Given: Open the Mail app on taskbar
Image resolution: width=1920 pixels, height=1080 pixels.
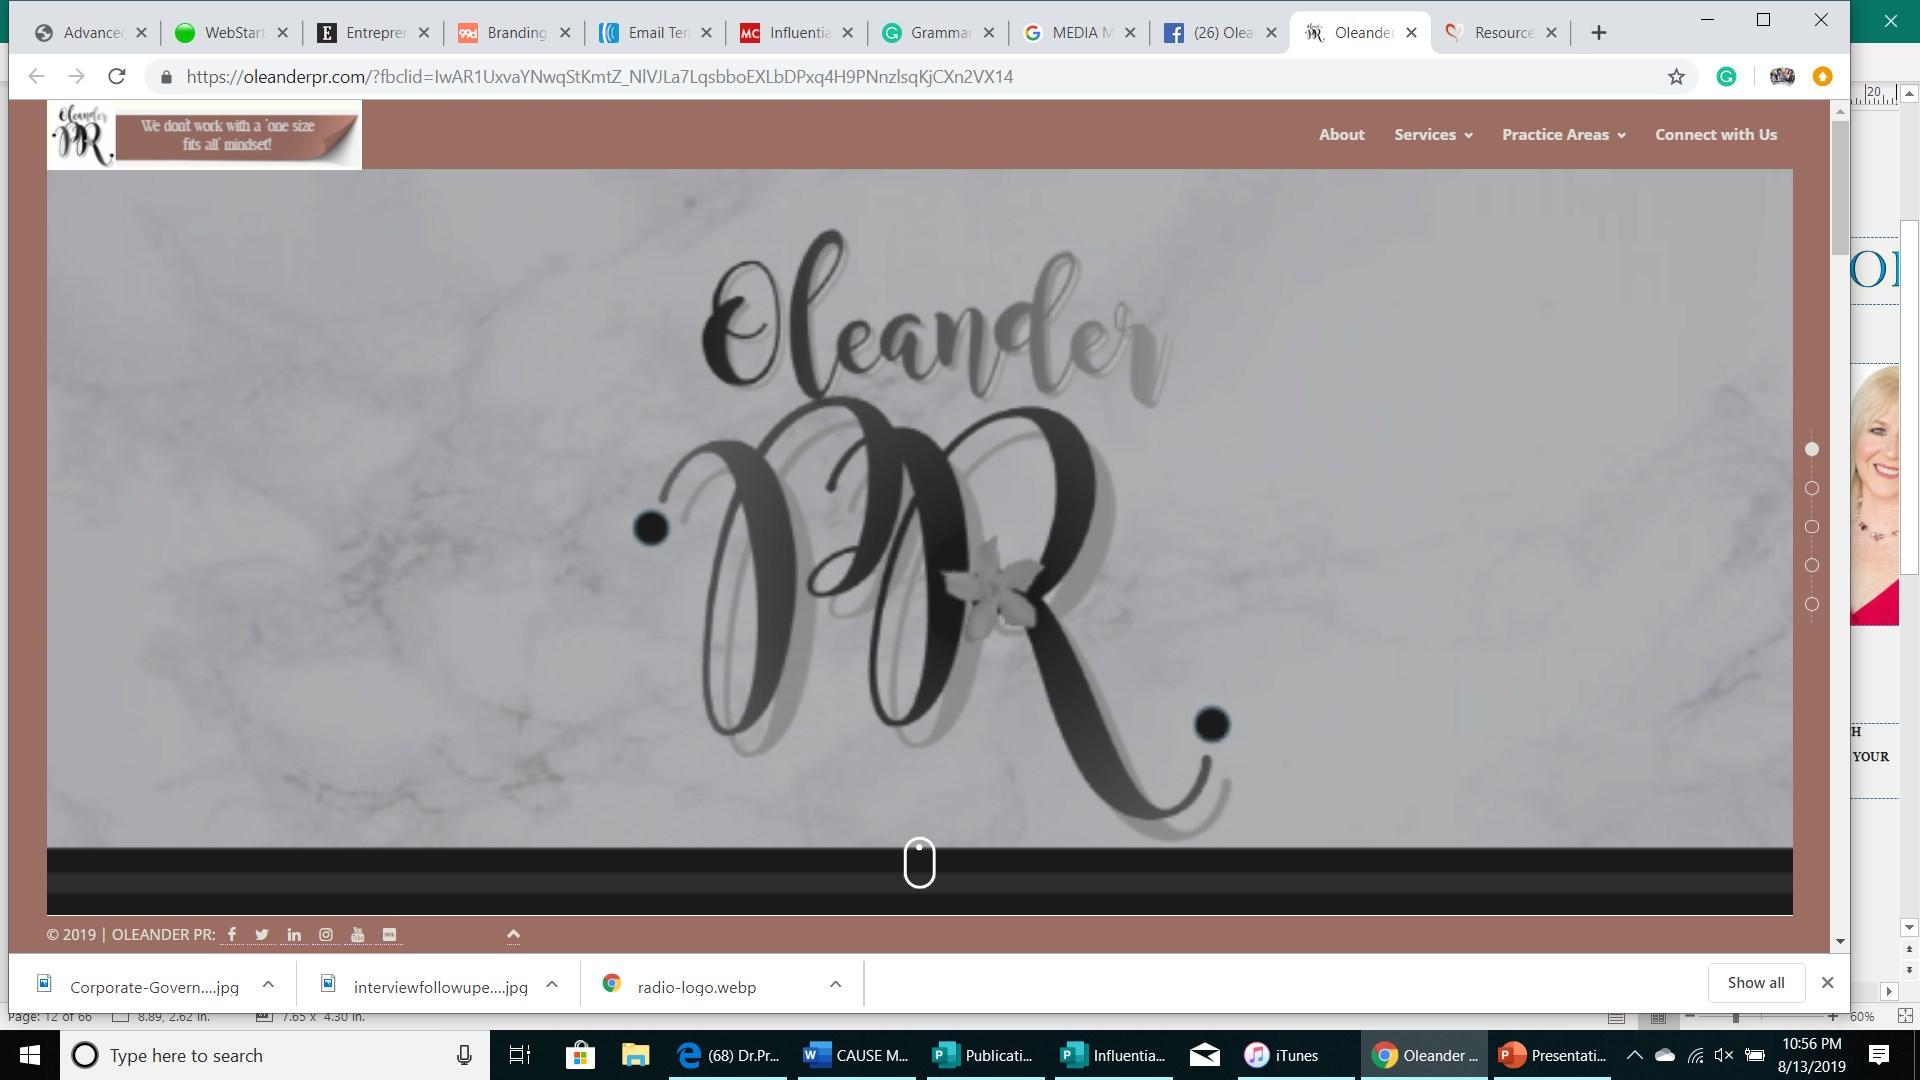Looking at the screenshot, I should [x=1205, y=1056].
